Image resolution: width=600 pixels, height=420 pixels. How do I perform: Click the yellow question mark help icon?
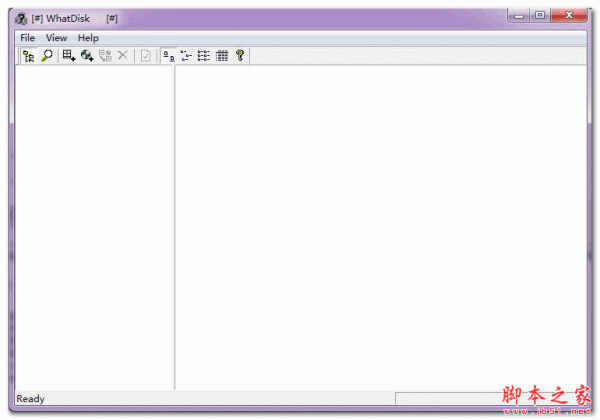(240, 56)
